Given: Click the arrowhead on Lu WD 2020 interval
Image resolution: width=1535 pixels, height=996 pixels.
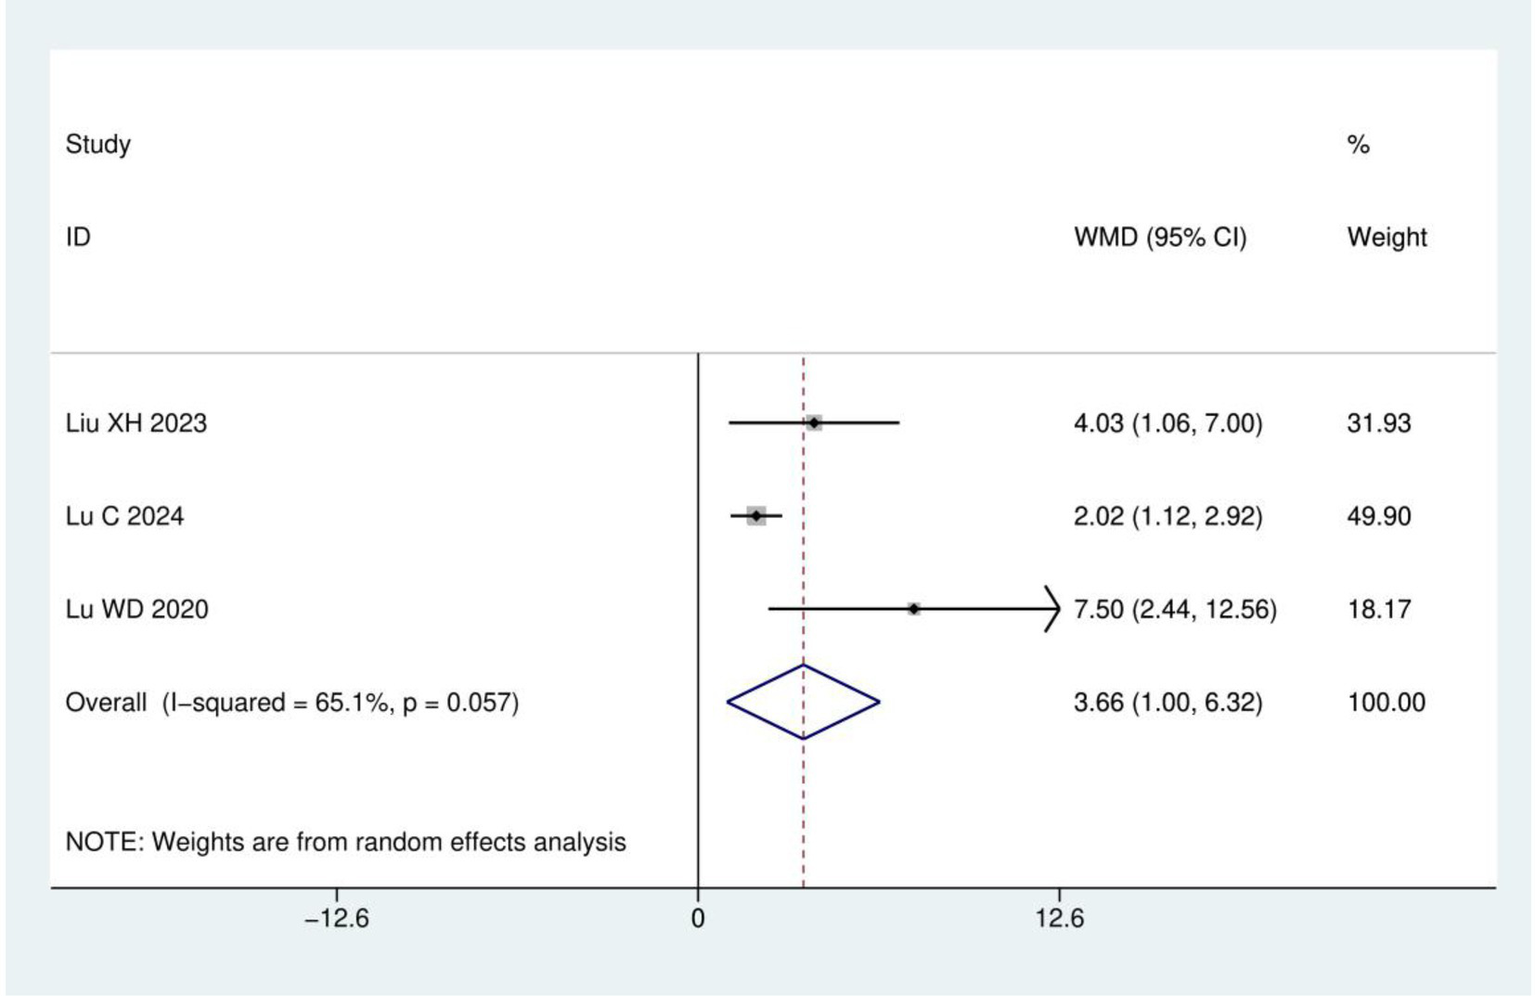Looking at the screenshot, I should click(1052, 609).
